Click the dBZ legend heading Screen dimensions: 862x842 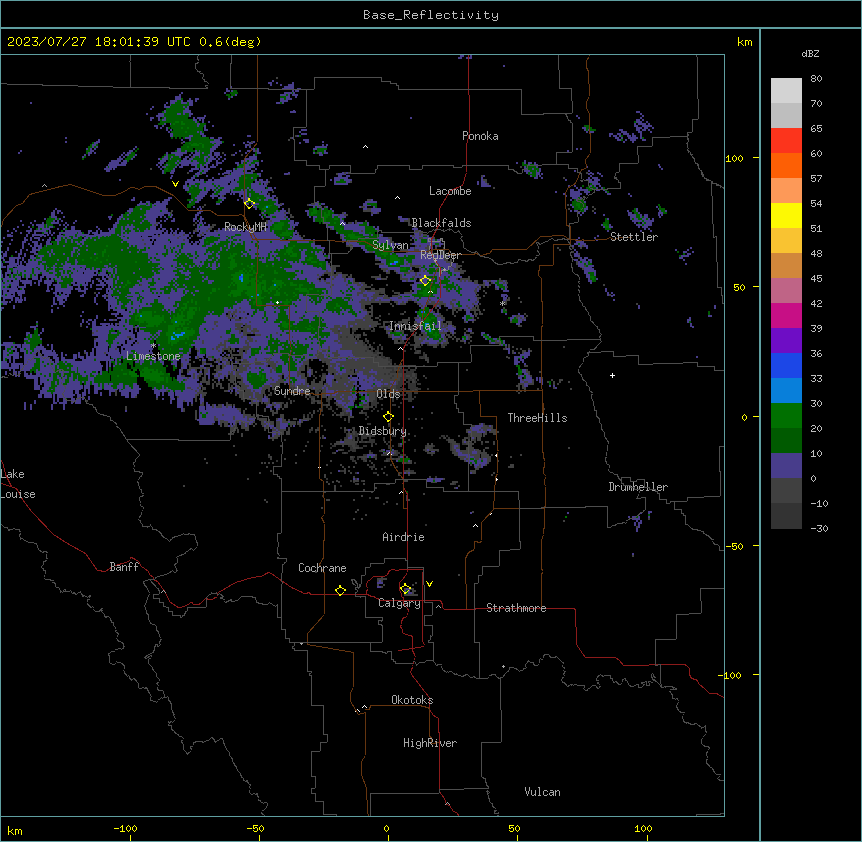(810, 54)
